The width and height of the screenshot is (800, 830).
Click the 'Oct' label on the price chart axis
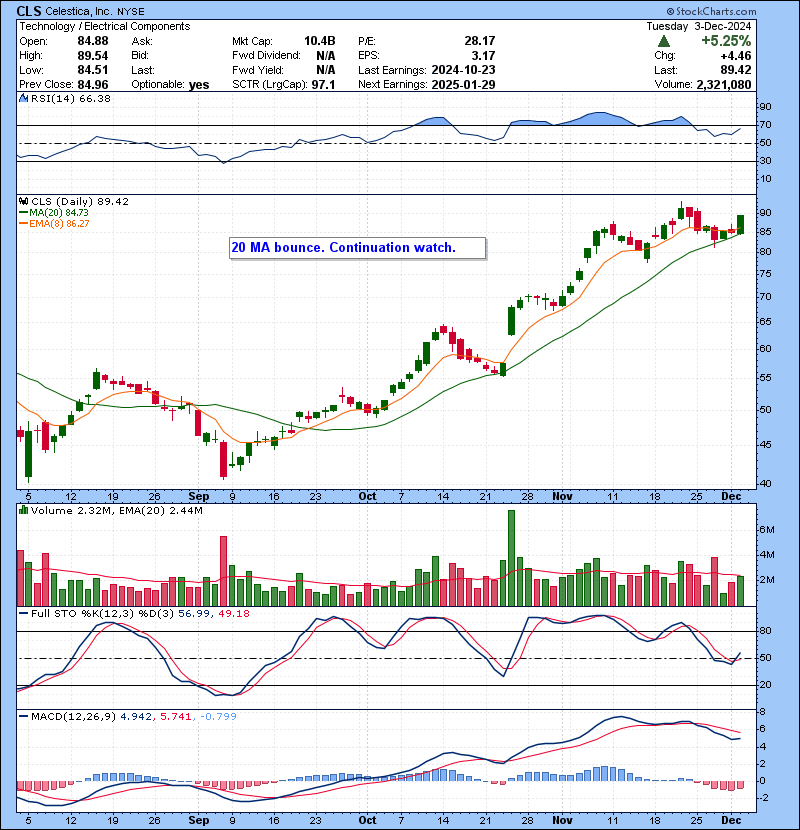coord(367,497)
